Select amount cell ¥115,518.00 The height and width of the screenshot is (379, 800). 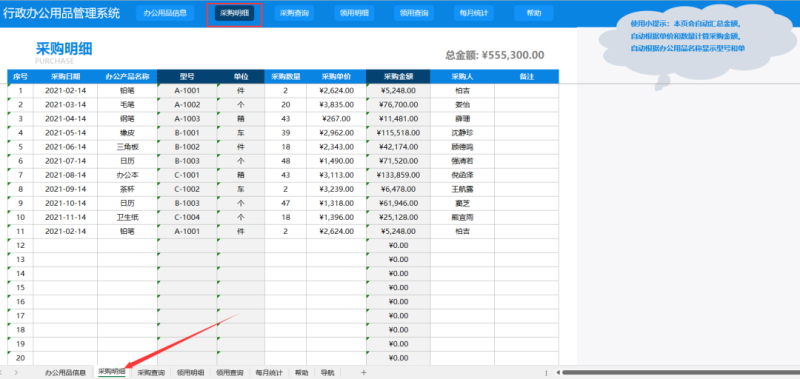click(x=398, y=133)
